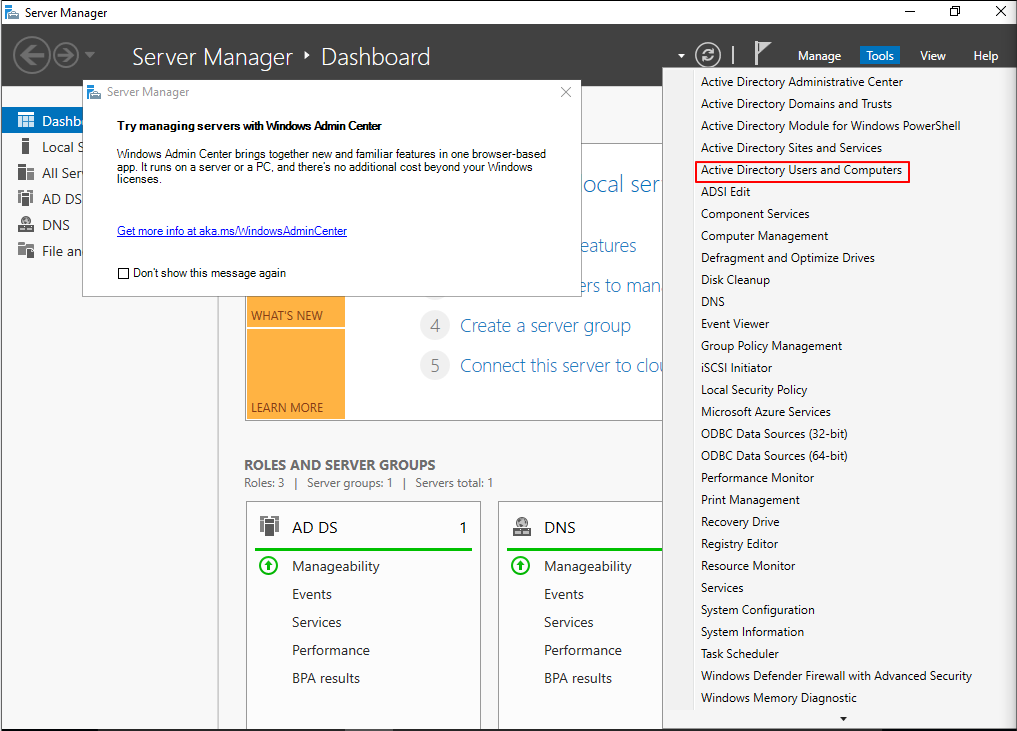Open iSCSI Initiator
Image resolution: width=1017 pixels, height=731 pixels.
[x=736, y=368]
